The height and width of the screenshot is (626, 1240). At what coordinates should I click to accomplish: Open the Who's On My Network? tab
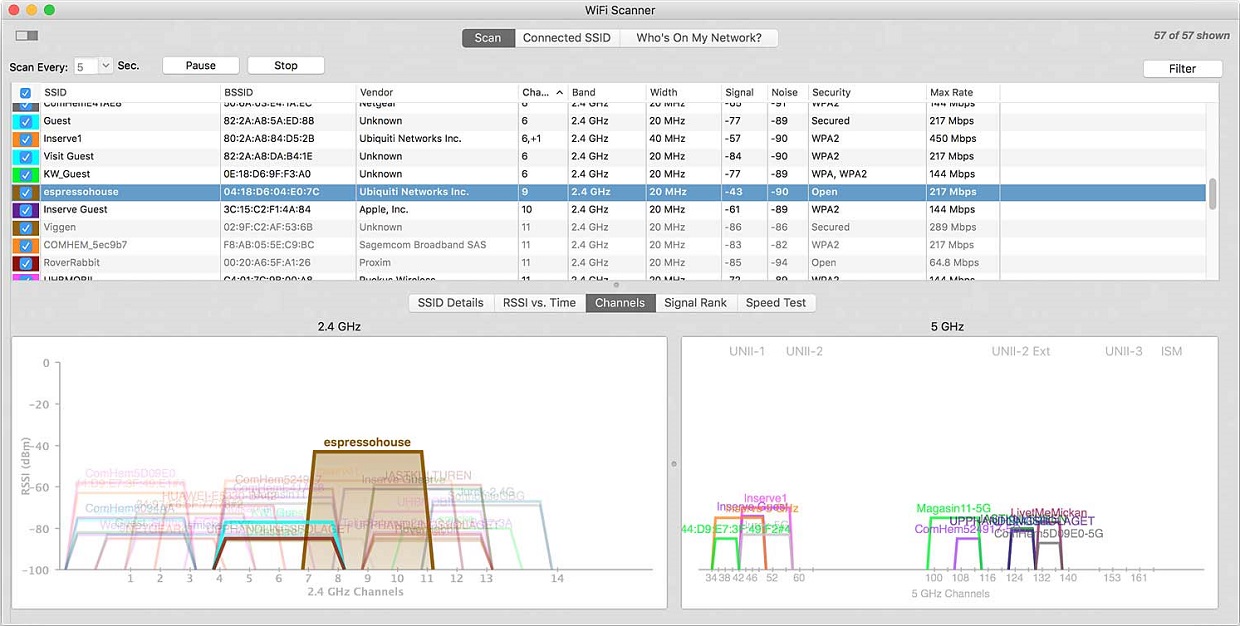pos(699,38)
